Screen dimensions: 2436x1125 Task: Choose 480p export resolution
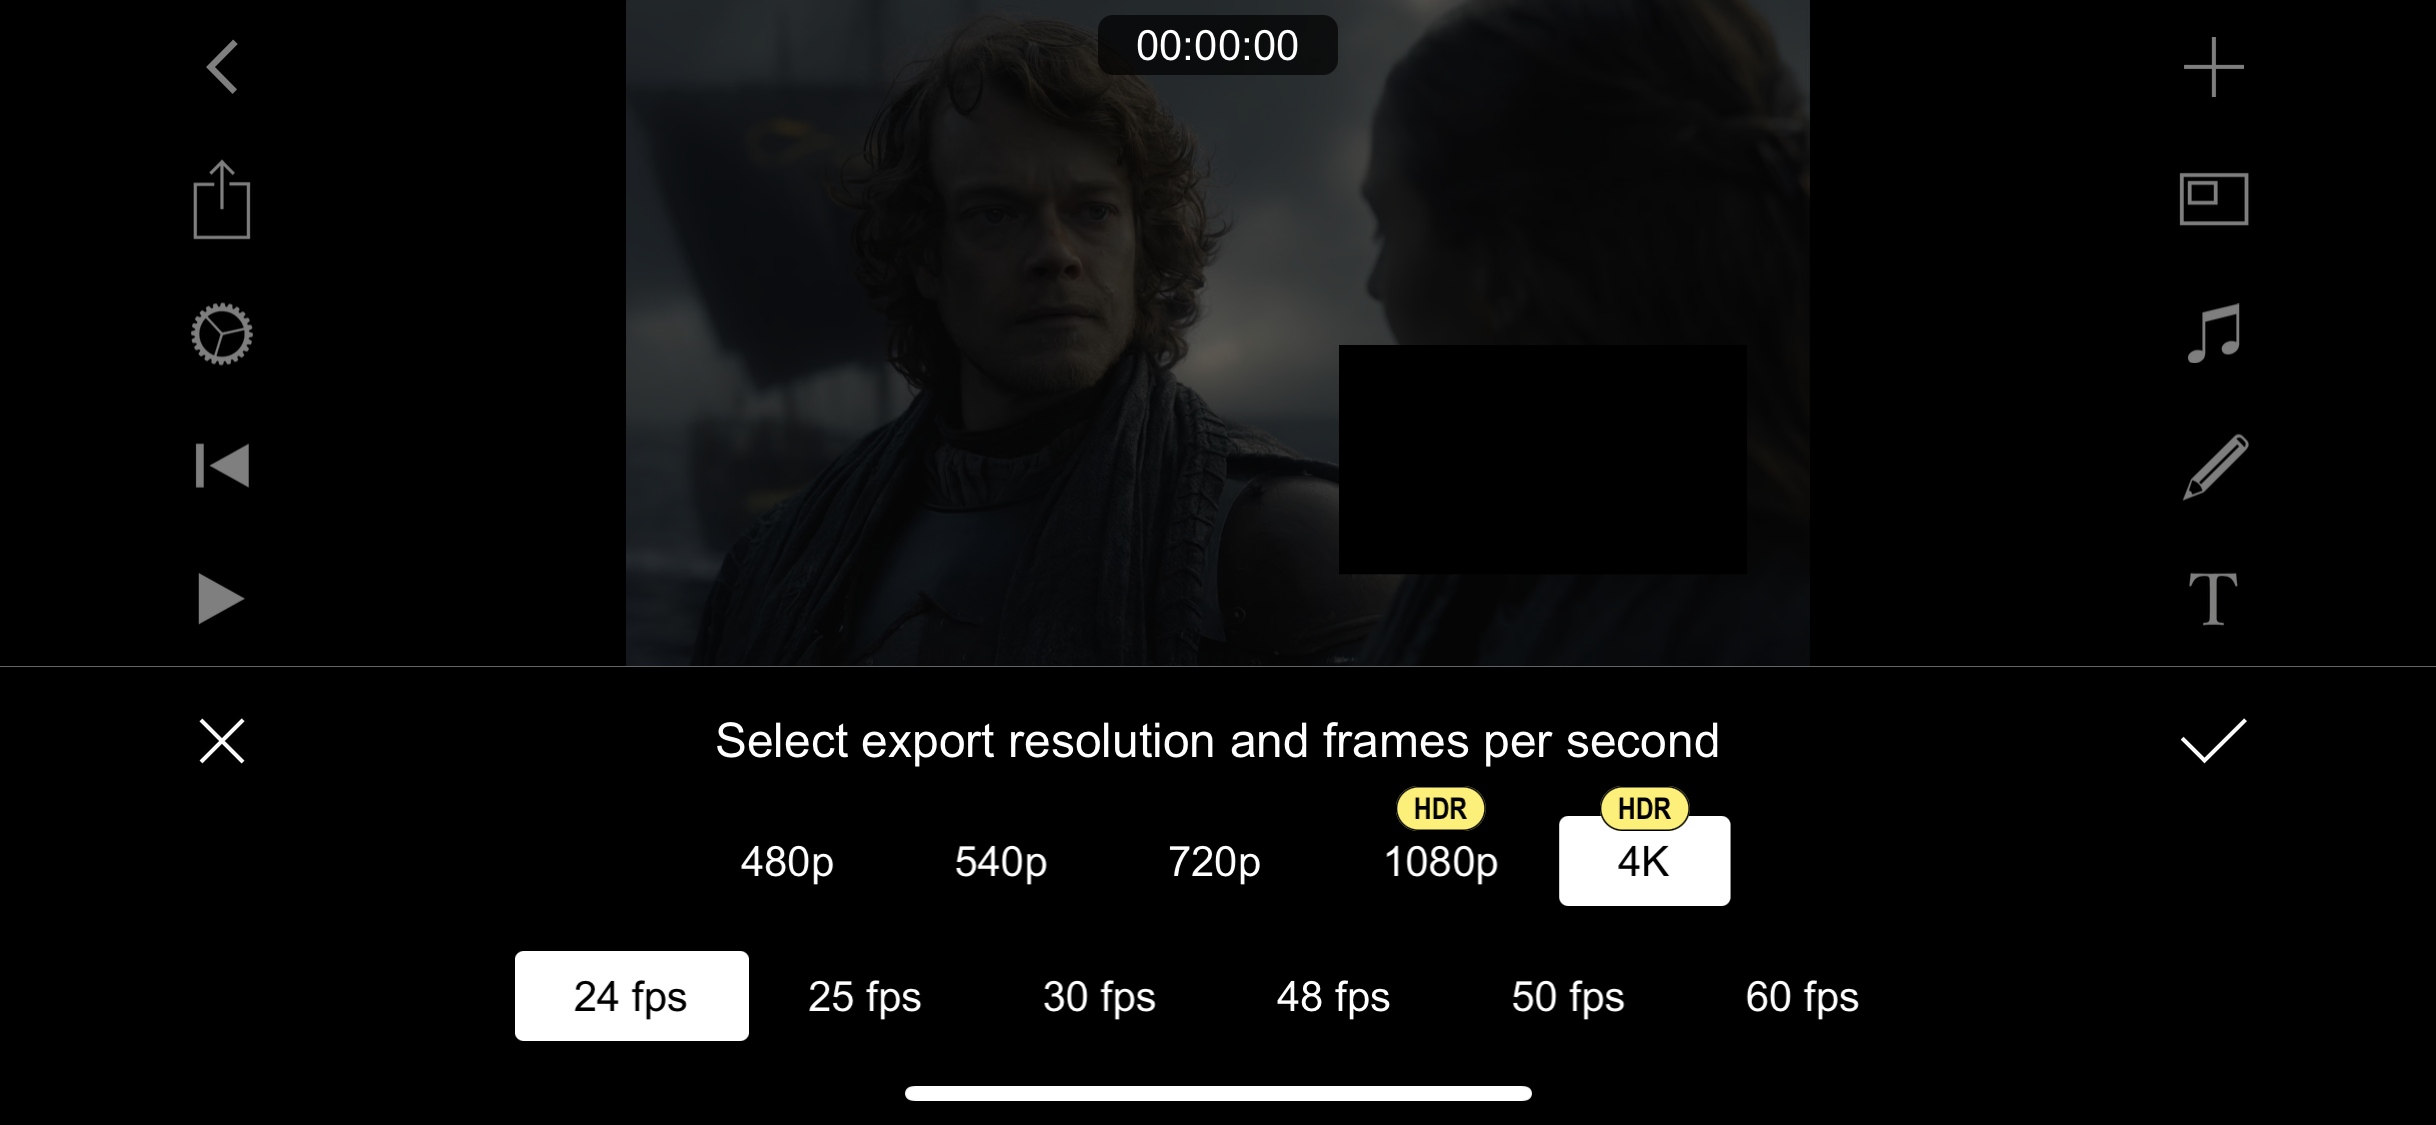[x=787, y=861]
